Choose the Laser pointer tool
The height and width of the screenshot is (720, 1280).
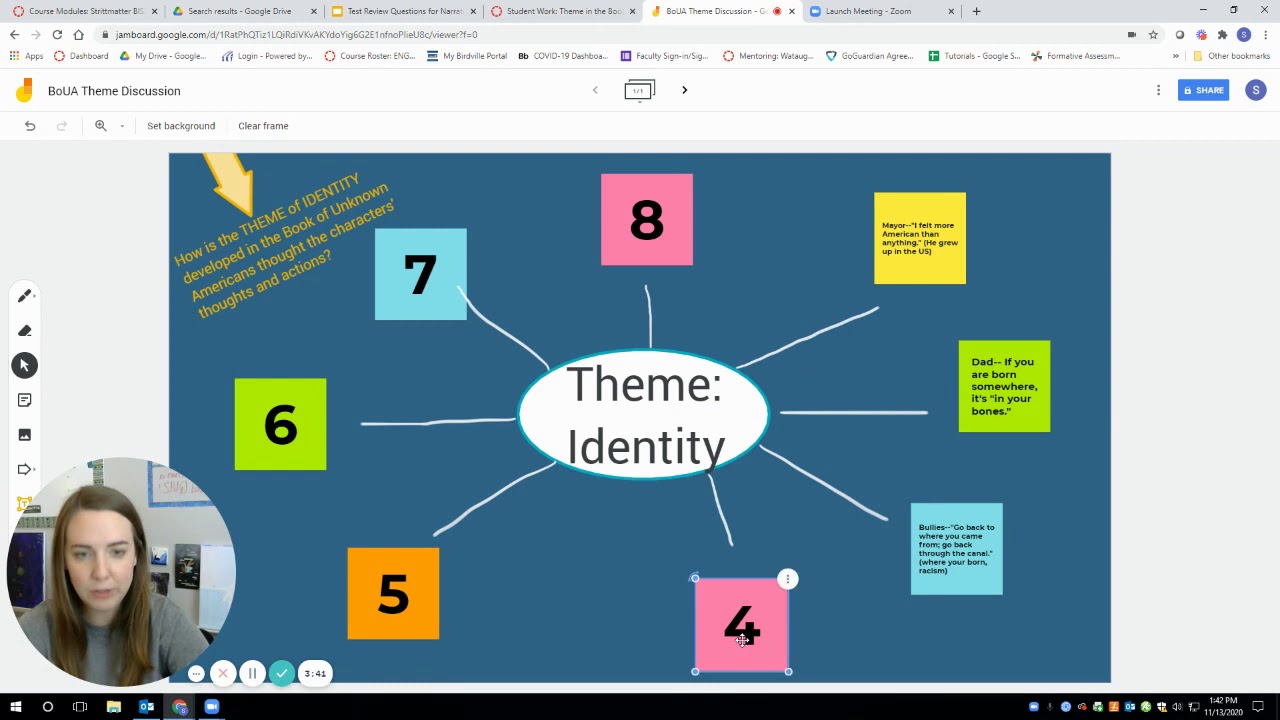click(25, 469)
